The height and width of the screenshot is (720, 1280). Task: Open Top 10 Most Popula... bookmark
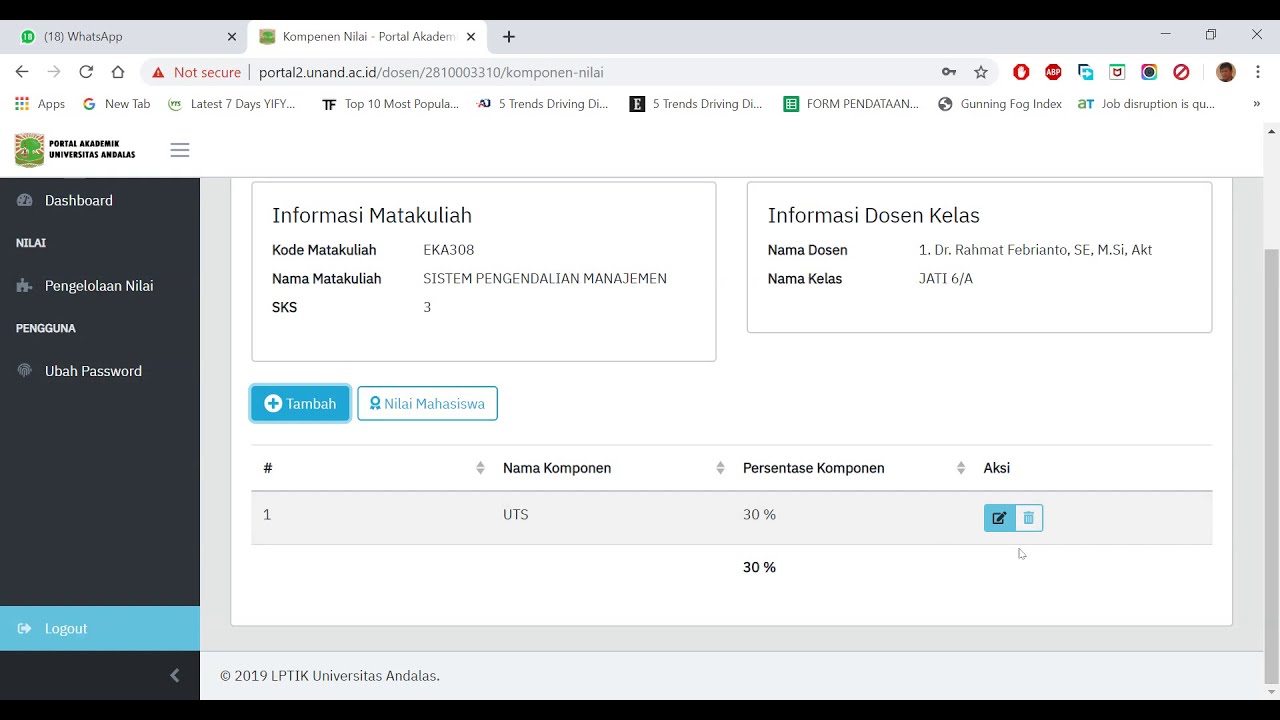click(x=391, y=104)
